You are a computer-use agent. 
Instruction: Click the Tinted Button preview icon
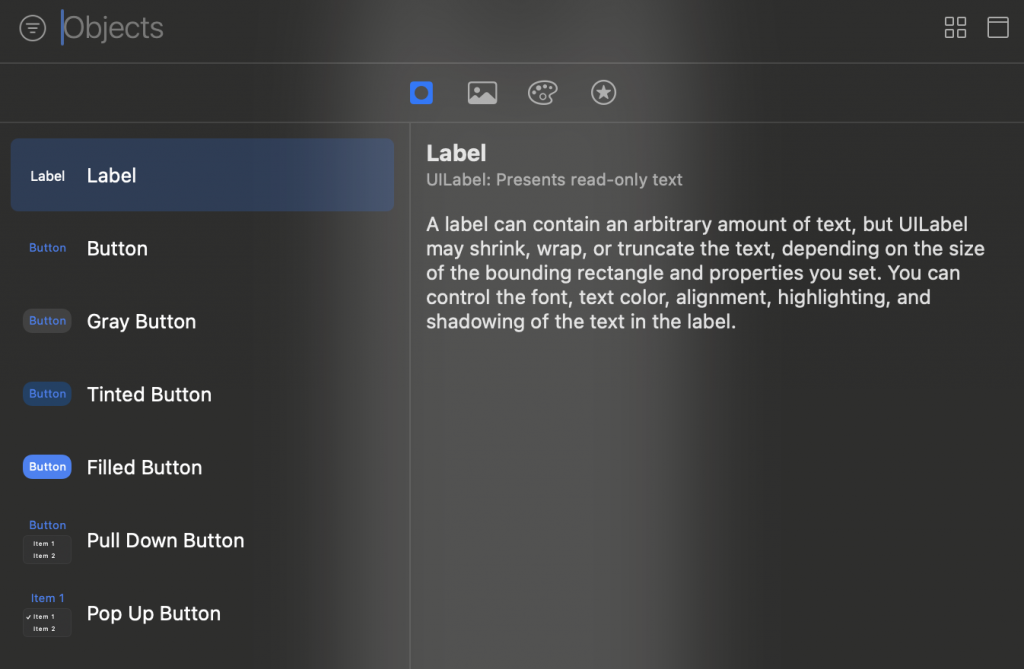pos(47,394)
